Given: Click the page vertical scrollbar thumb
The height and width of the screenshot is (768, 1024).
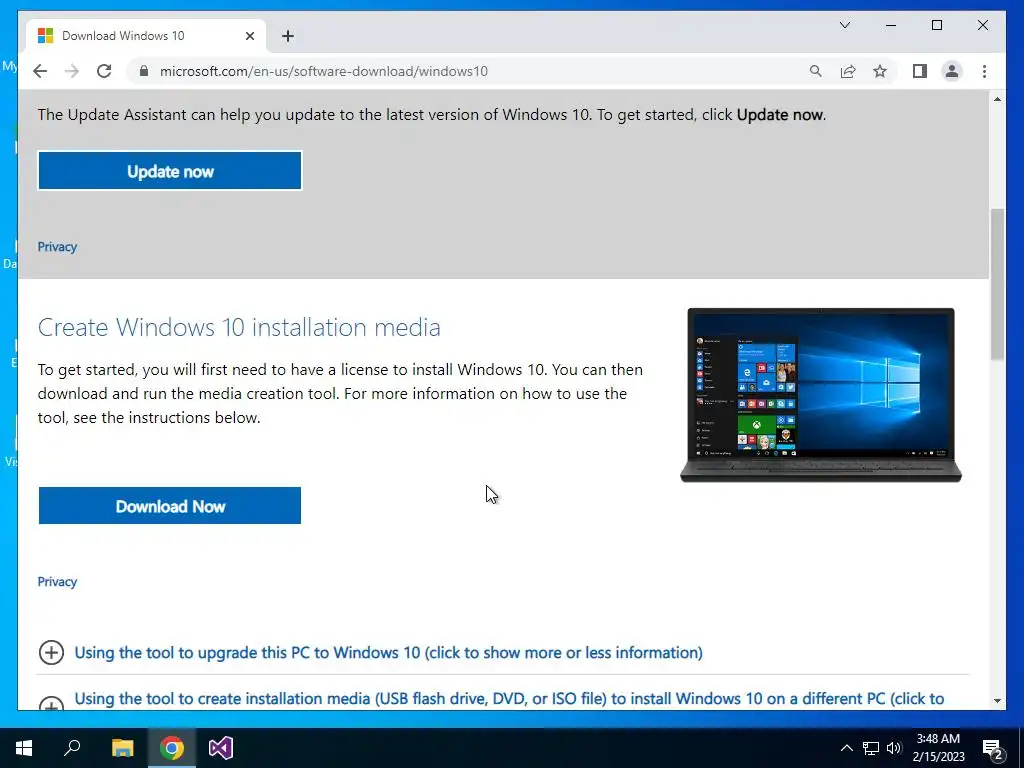Looking at the screenshot, I should [997, 284].
